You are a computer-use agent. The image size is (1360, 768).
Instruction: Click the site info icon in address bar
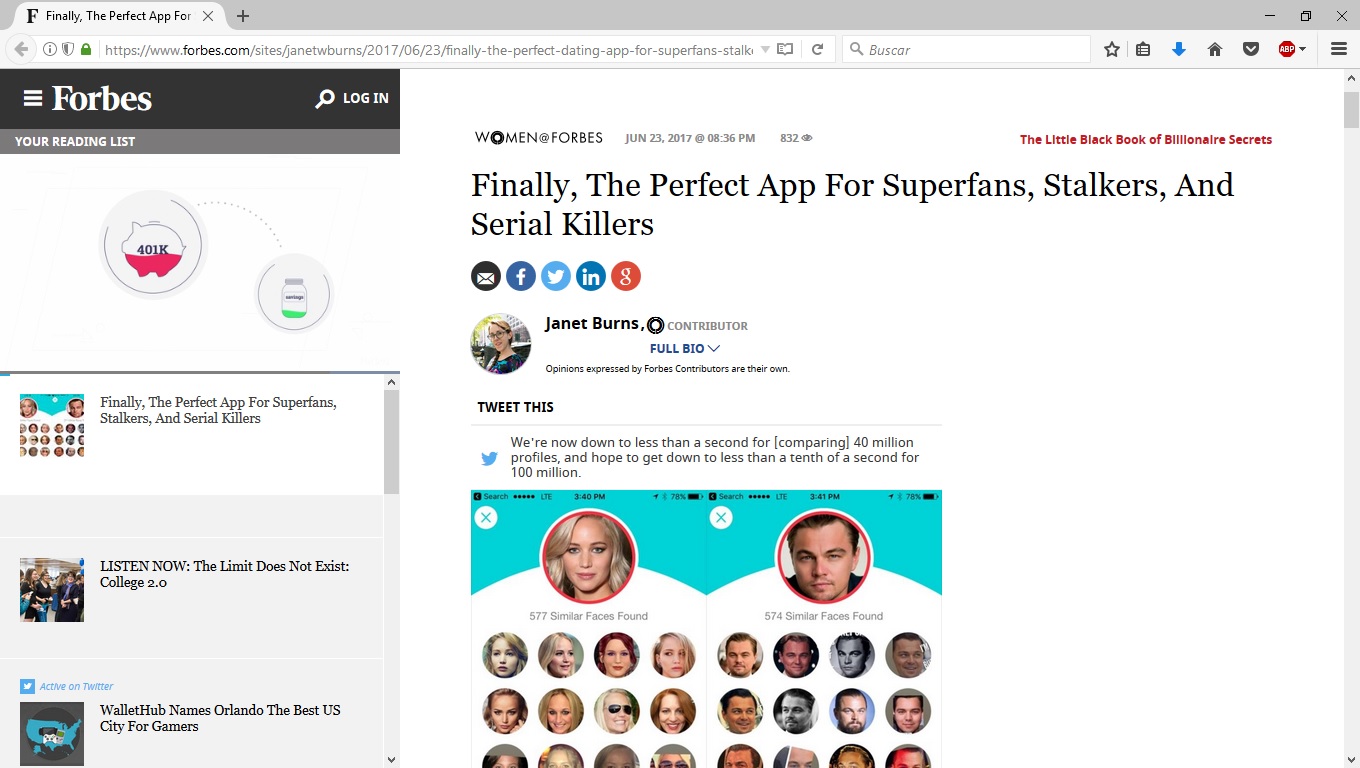click(x=50, y=49)
